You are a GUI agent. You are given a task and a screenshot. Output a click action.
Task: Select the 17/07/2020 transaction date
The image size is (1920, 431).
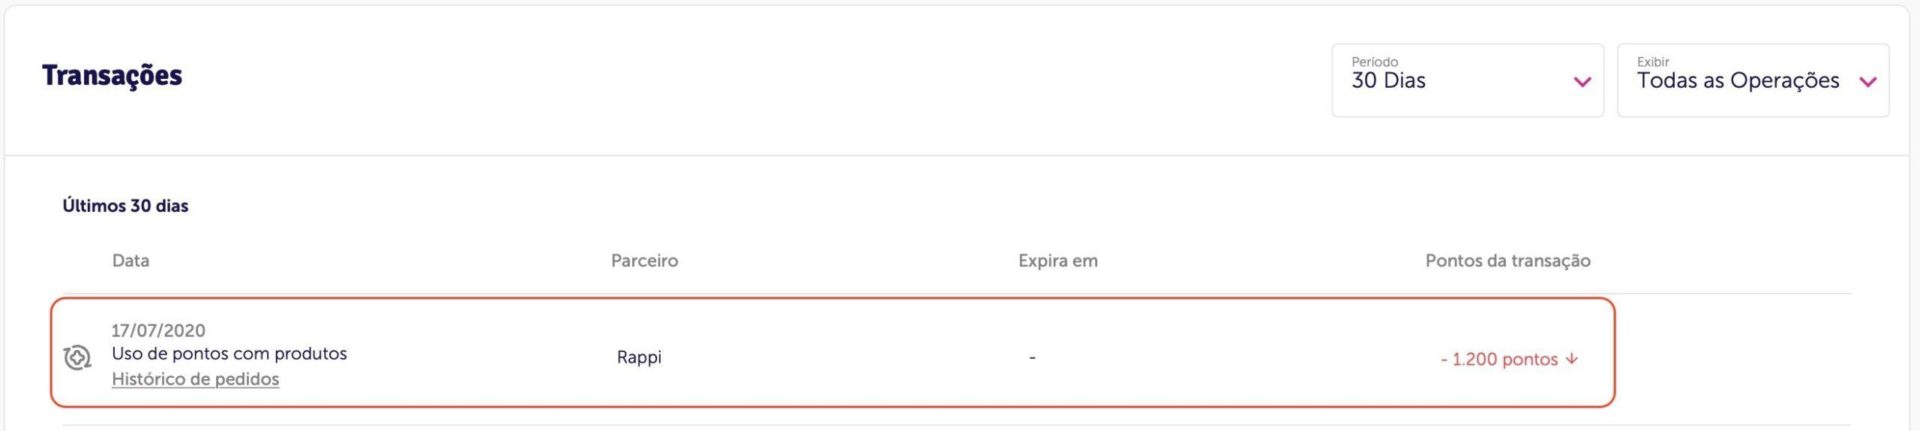coord(158,330)
